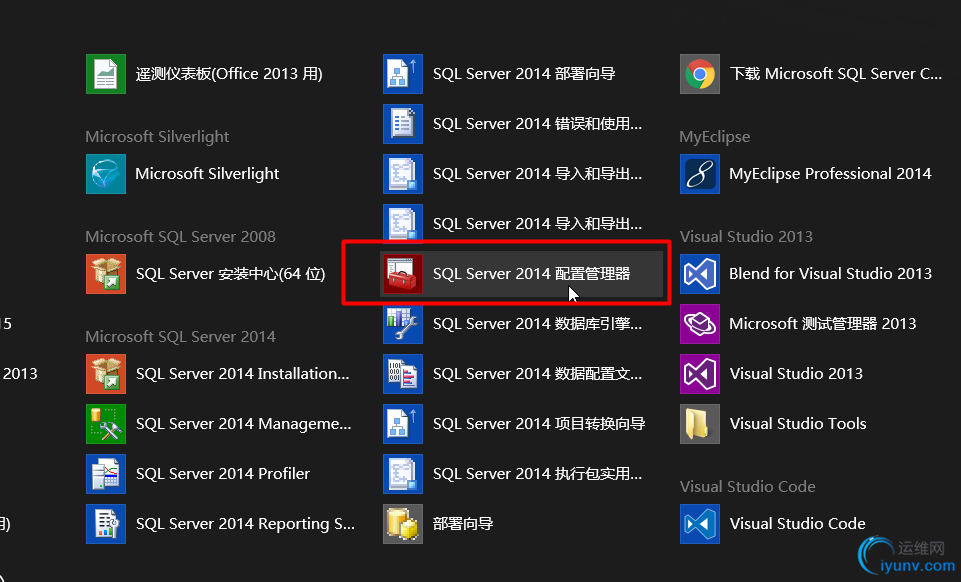961x582 pixels.
Task: Open SQL Server 2014 Profiler
Action: point(199,474)
